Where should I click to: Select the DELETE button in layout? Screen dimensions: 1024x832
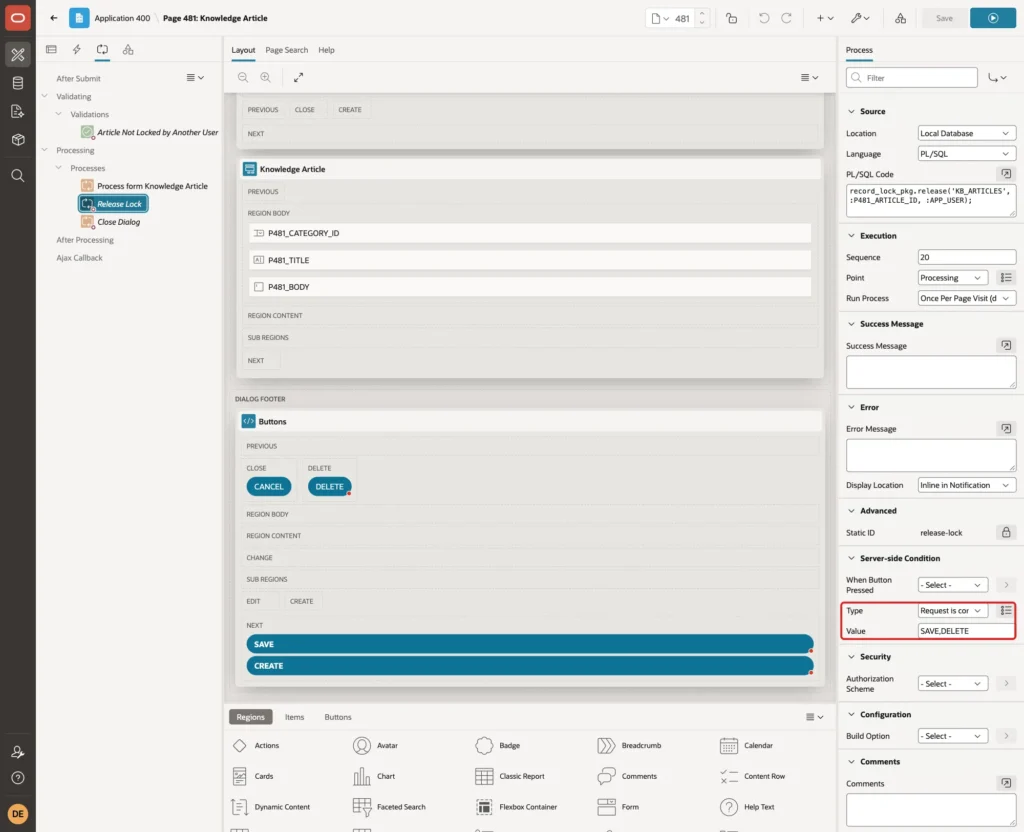coord(329,487)
